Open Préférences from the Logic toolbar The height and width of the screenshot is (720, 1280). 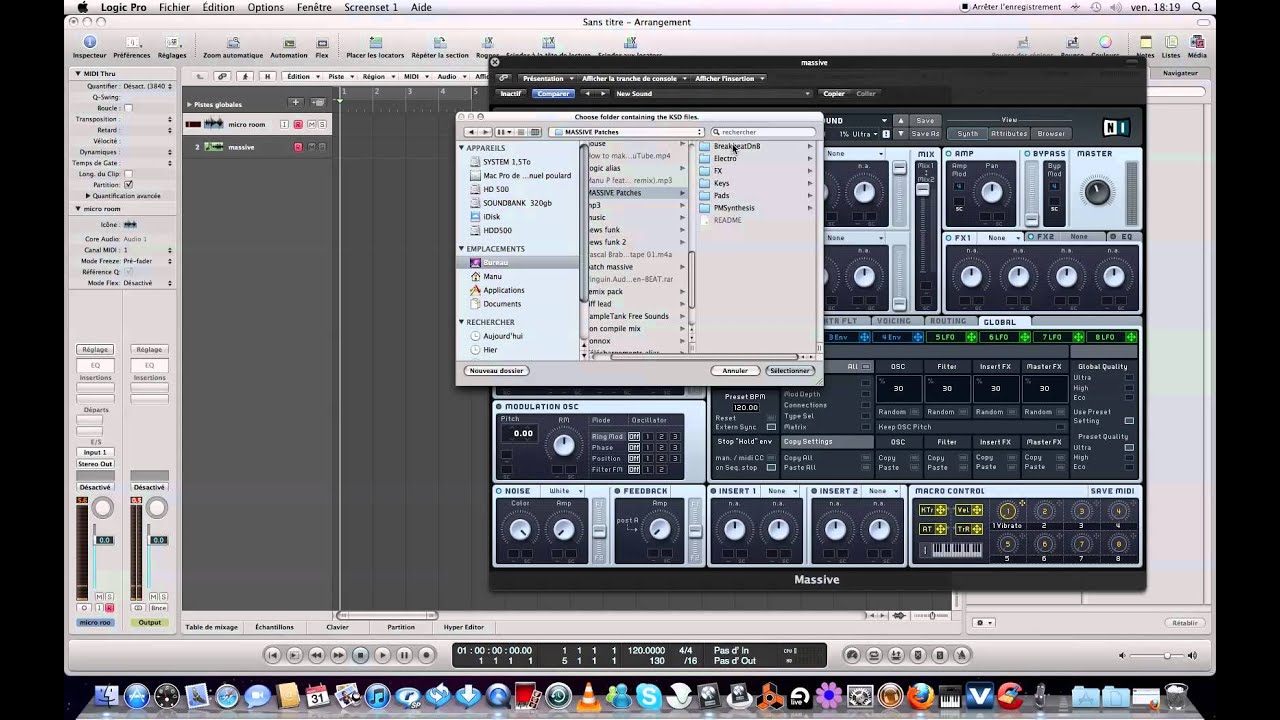(131, 43)
